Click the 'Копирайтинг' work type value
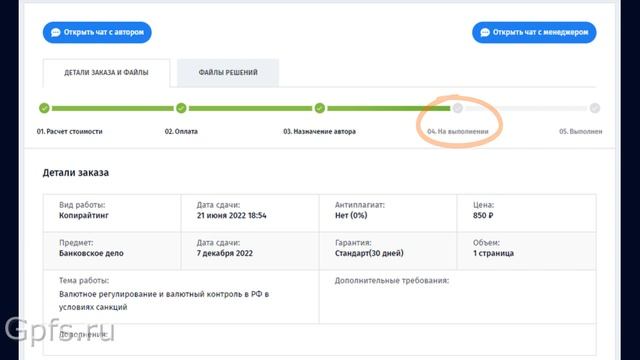 tap(84, 216)
